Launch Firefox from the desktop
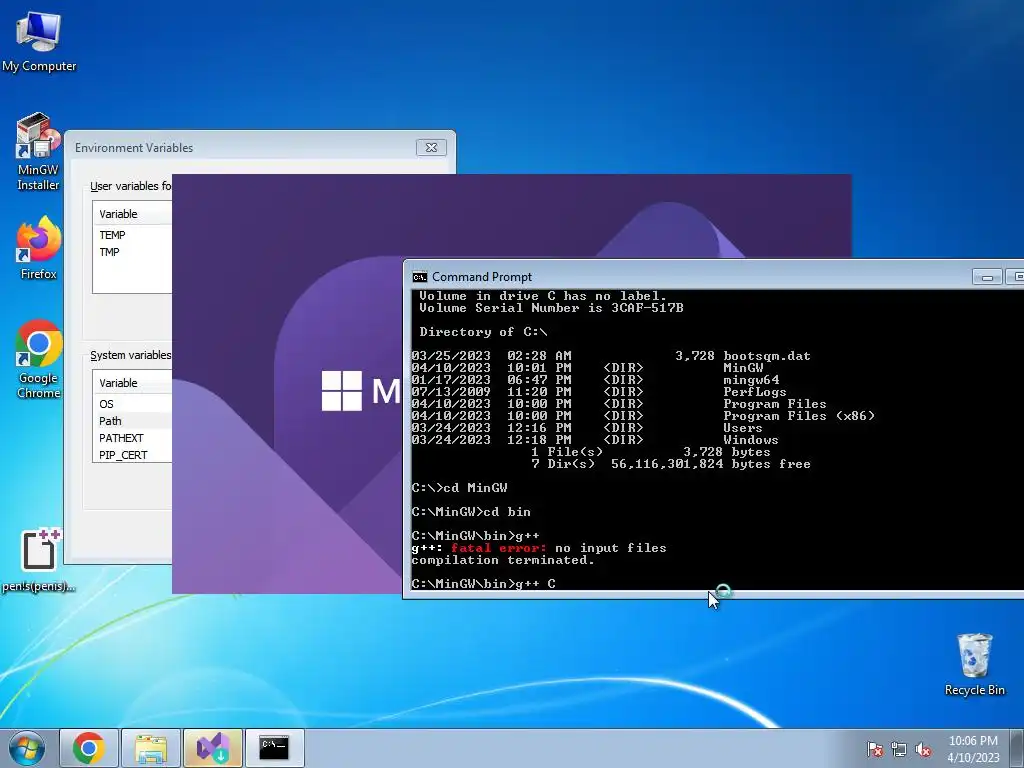1024x768 pixels. [38, 249]
